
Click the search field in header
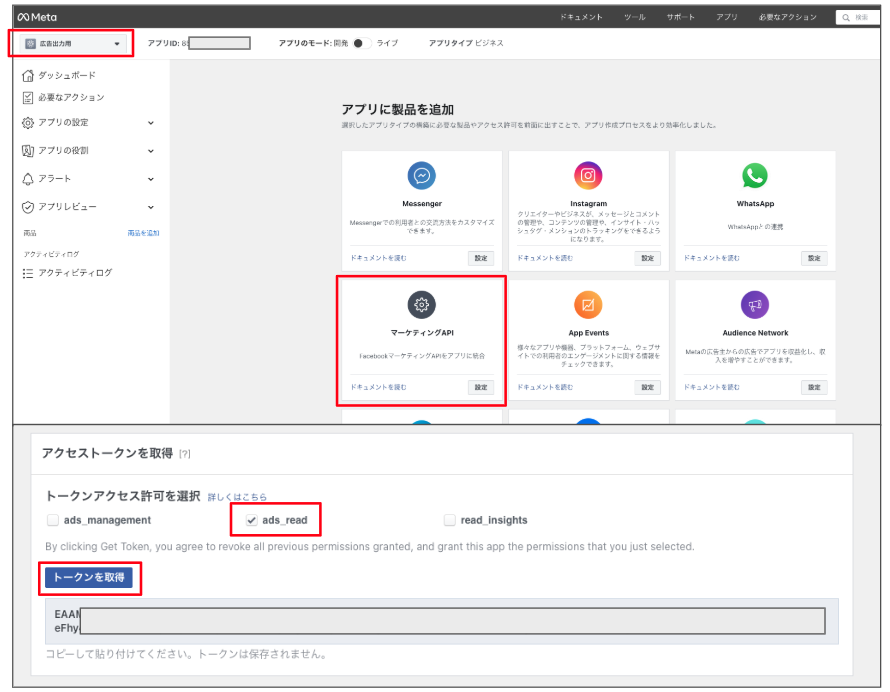click(859, 17)
